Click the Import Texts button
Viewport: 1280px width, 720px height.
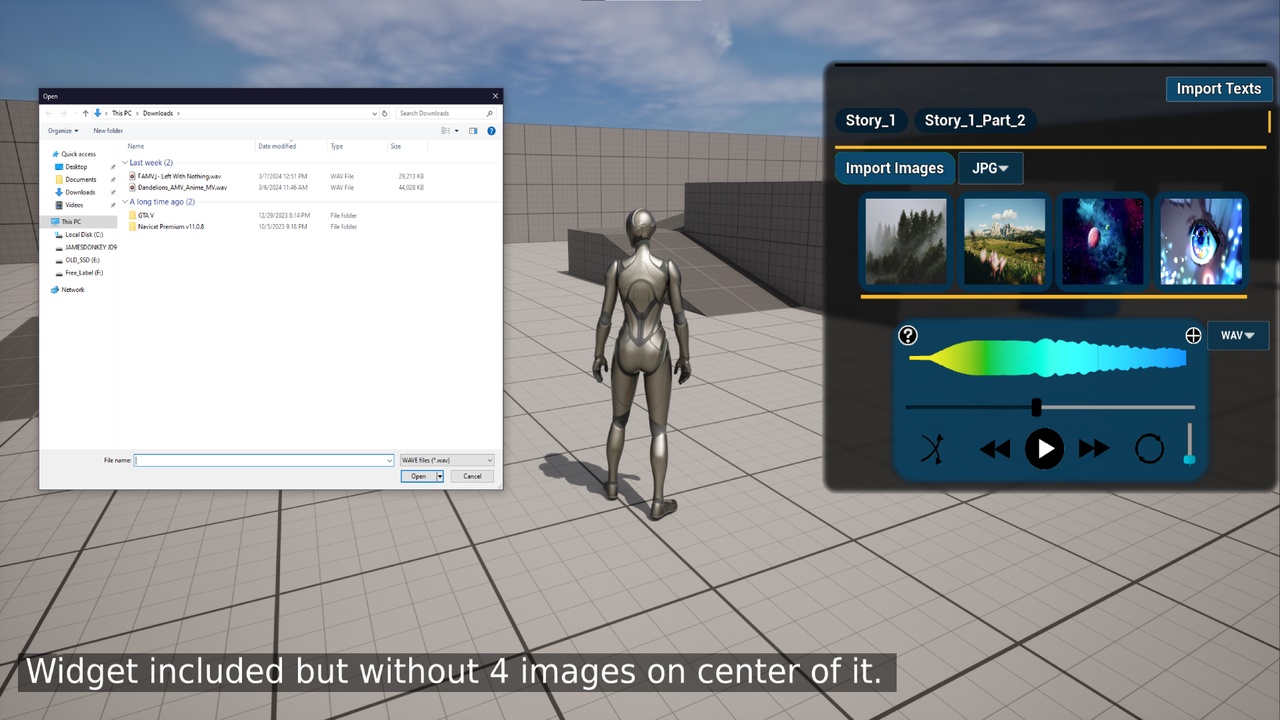click(1219, 89)
